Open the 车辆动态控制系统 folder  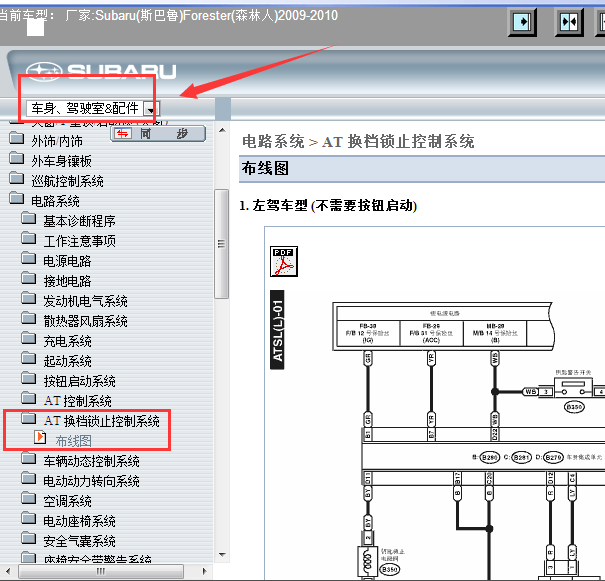pos(91,461)
